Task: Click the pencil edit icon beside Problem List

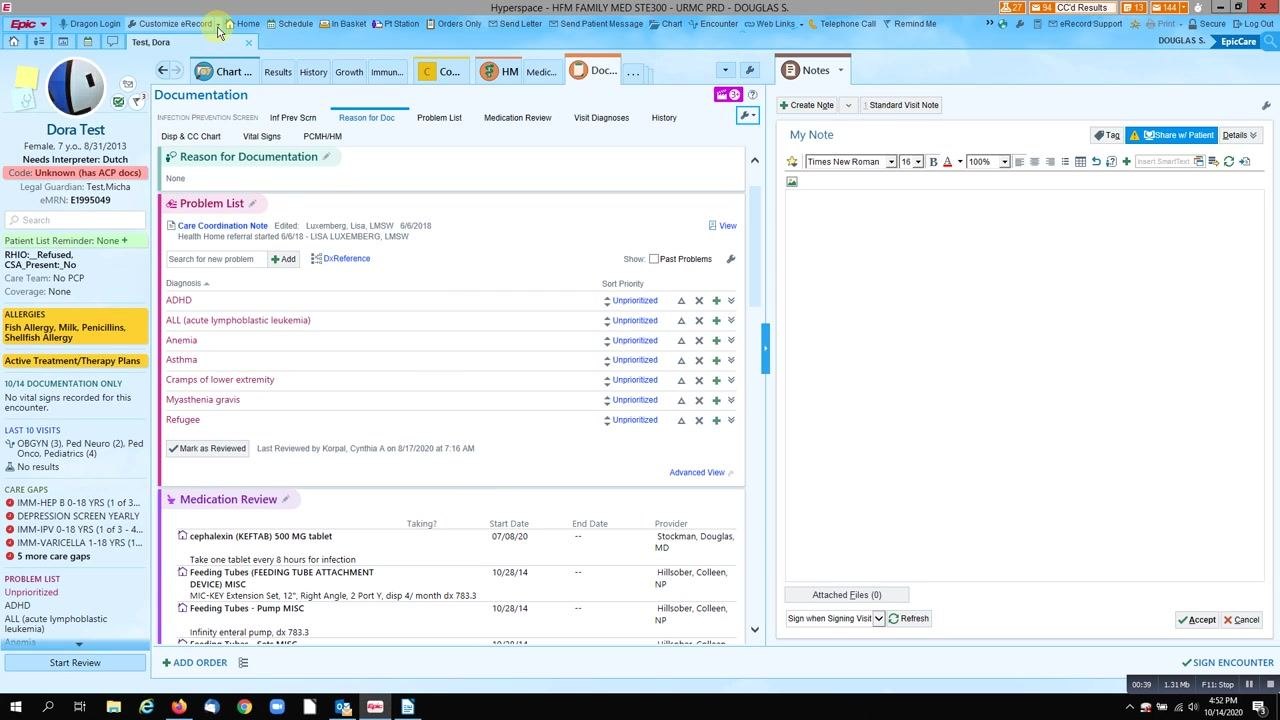Action: [253, 204]
